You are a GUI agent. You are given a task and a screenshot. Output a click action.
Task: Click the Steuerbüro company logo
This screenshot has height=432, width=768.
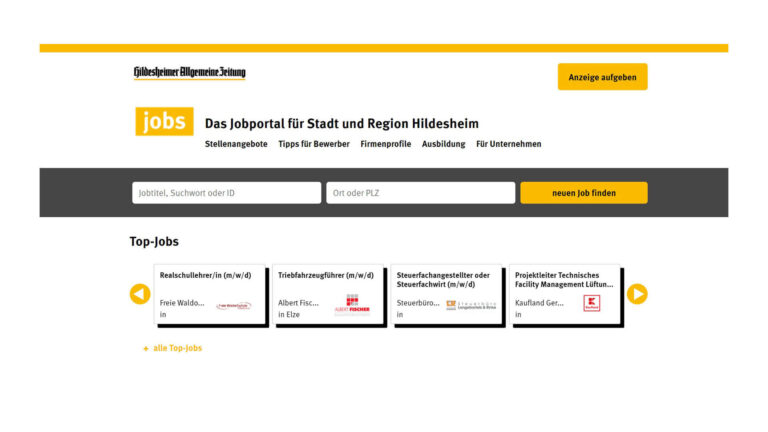471,305
